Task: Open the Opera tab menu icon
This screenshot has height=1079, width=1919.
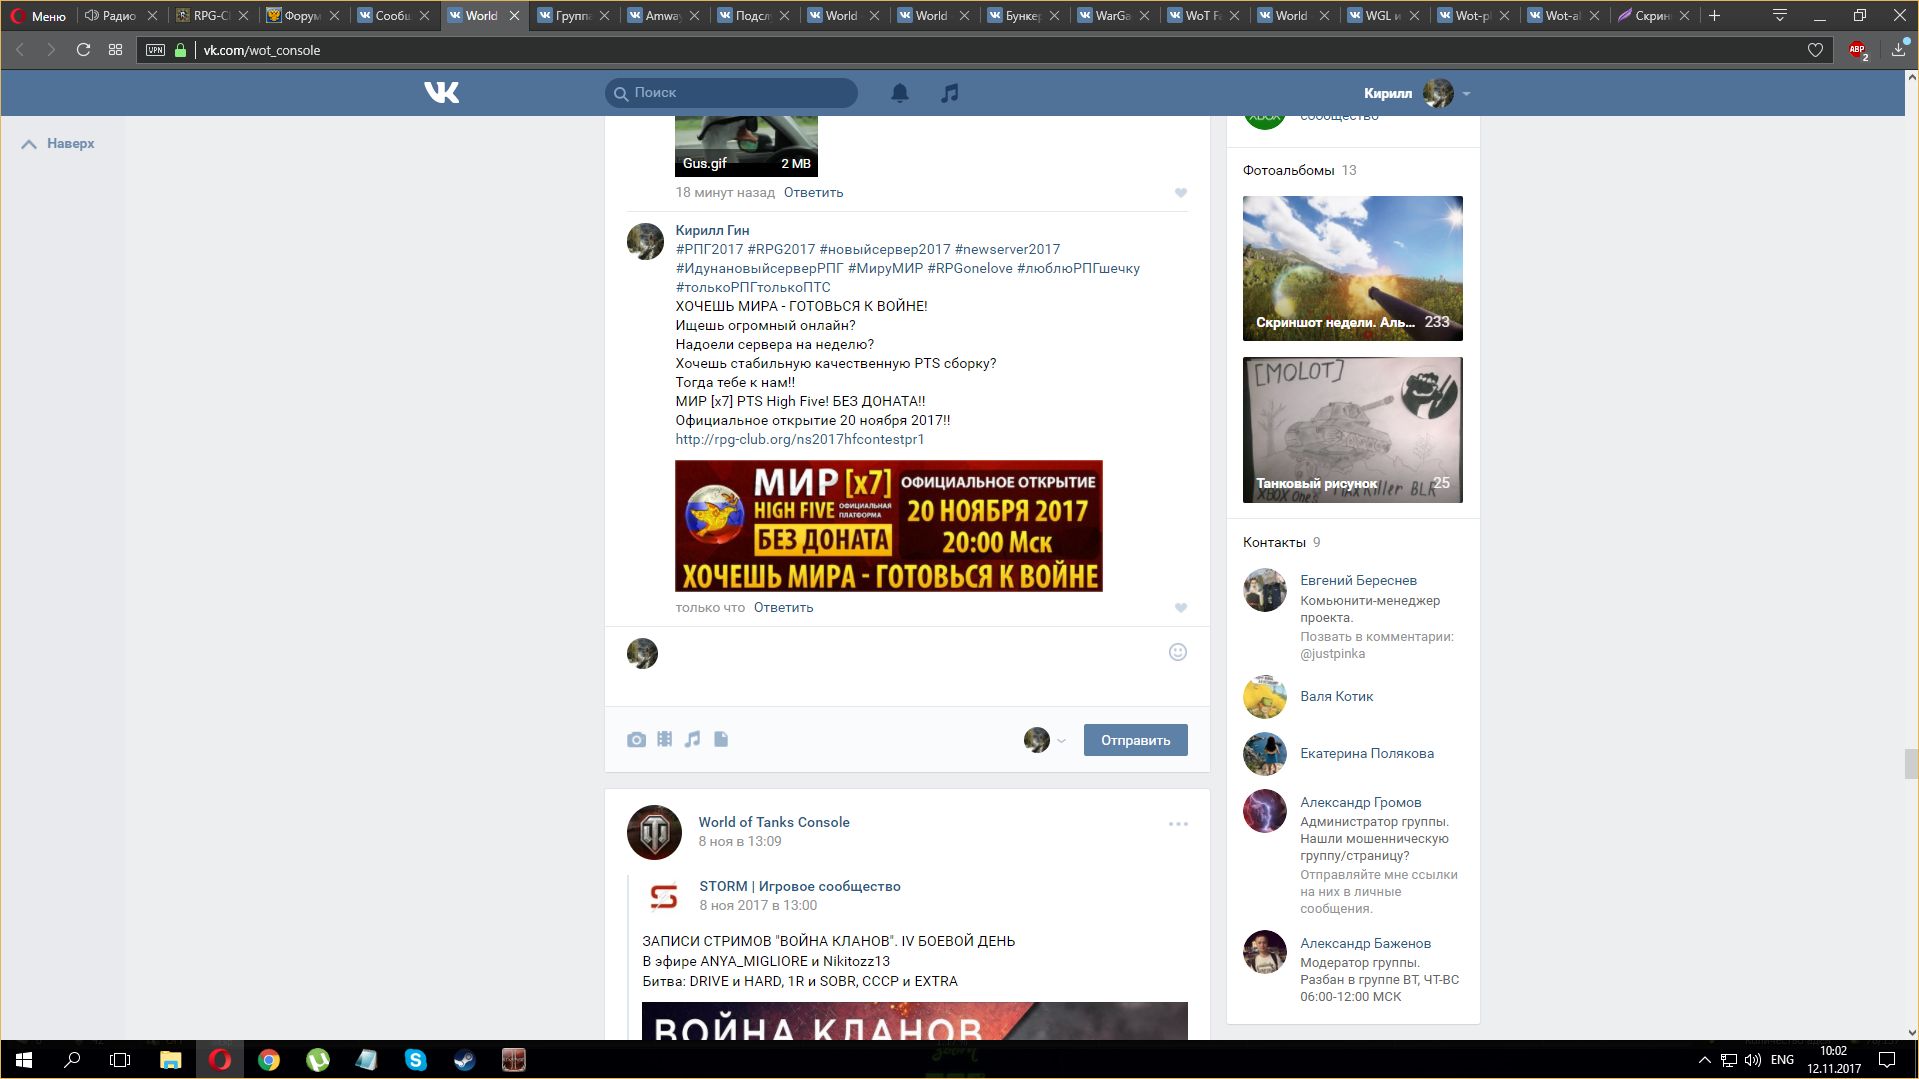Action: tap(1780, 15)
